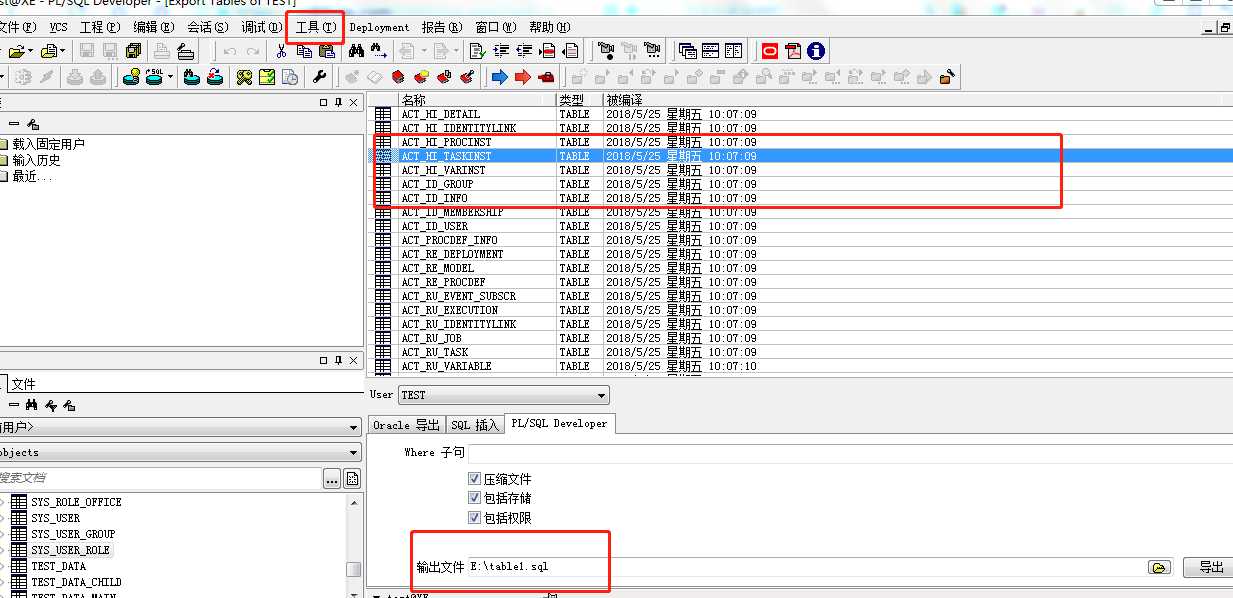This screenshot has width=1233, height=598.
Task: Switch to the PL/SQL Developer tab
Action: click(559, 424)
